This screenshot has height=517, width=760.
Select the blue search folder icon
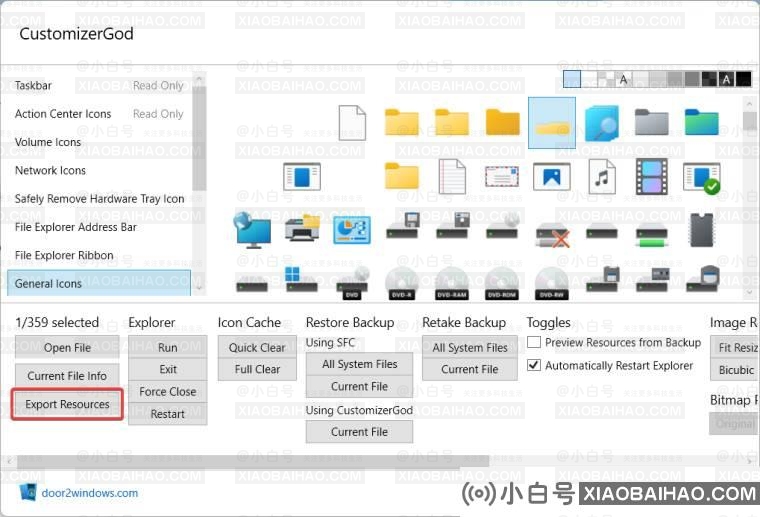coord(602,123)
